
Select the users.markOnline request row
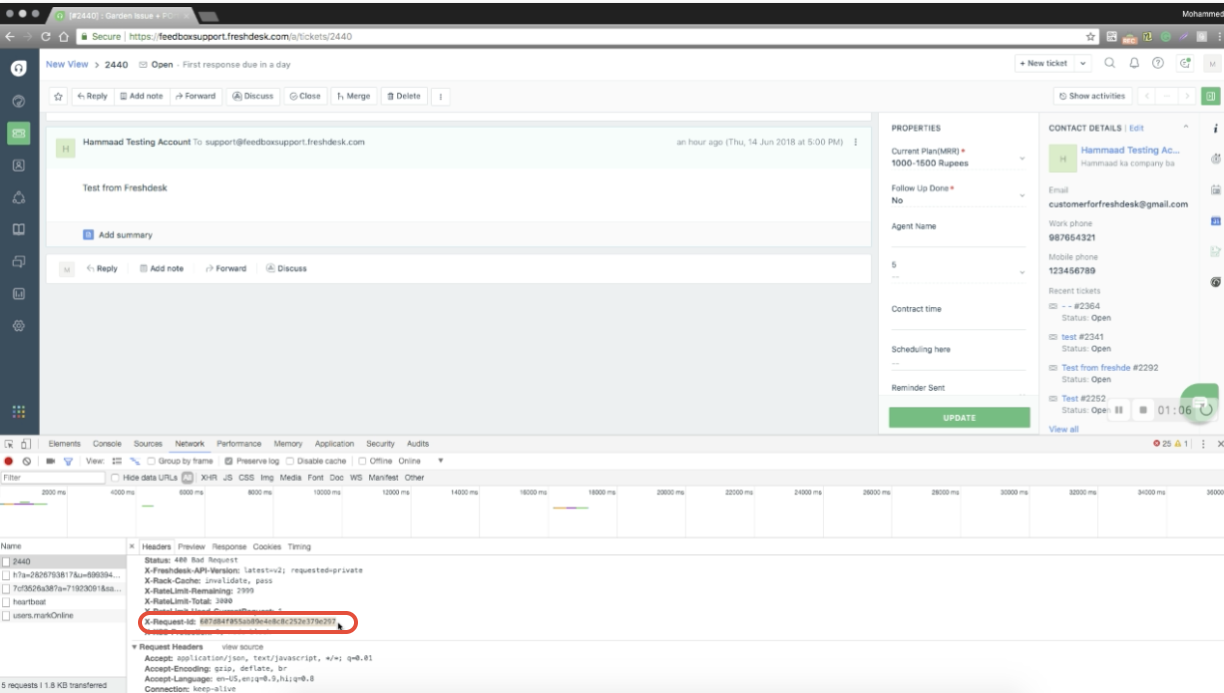point(63,615)
